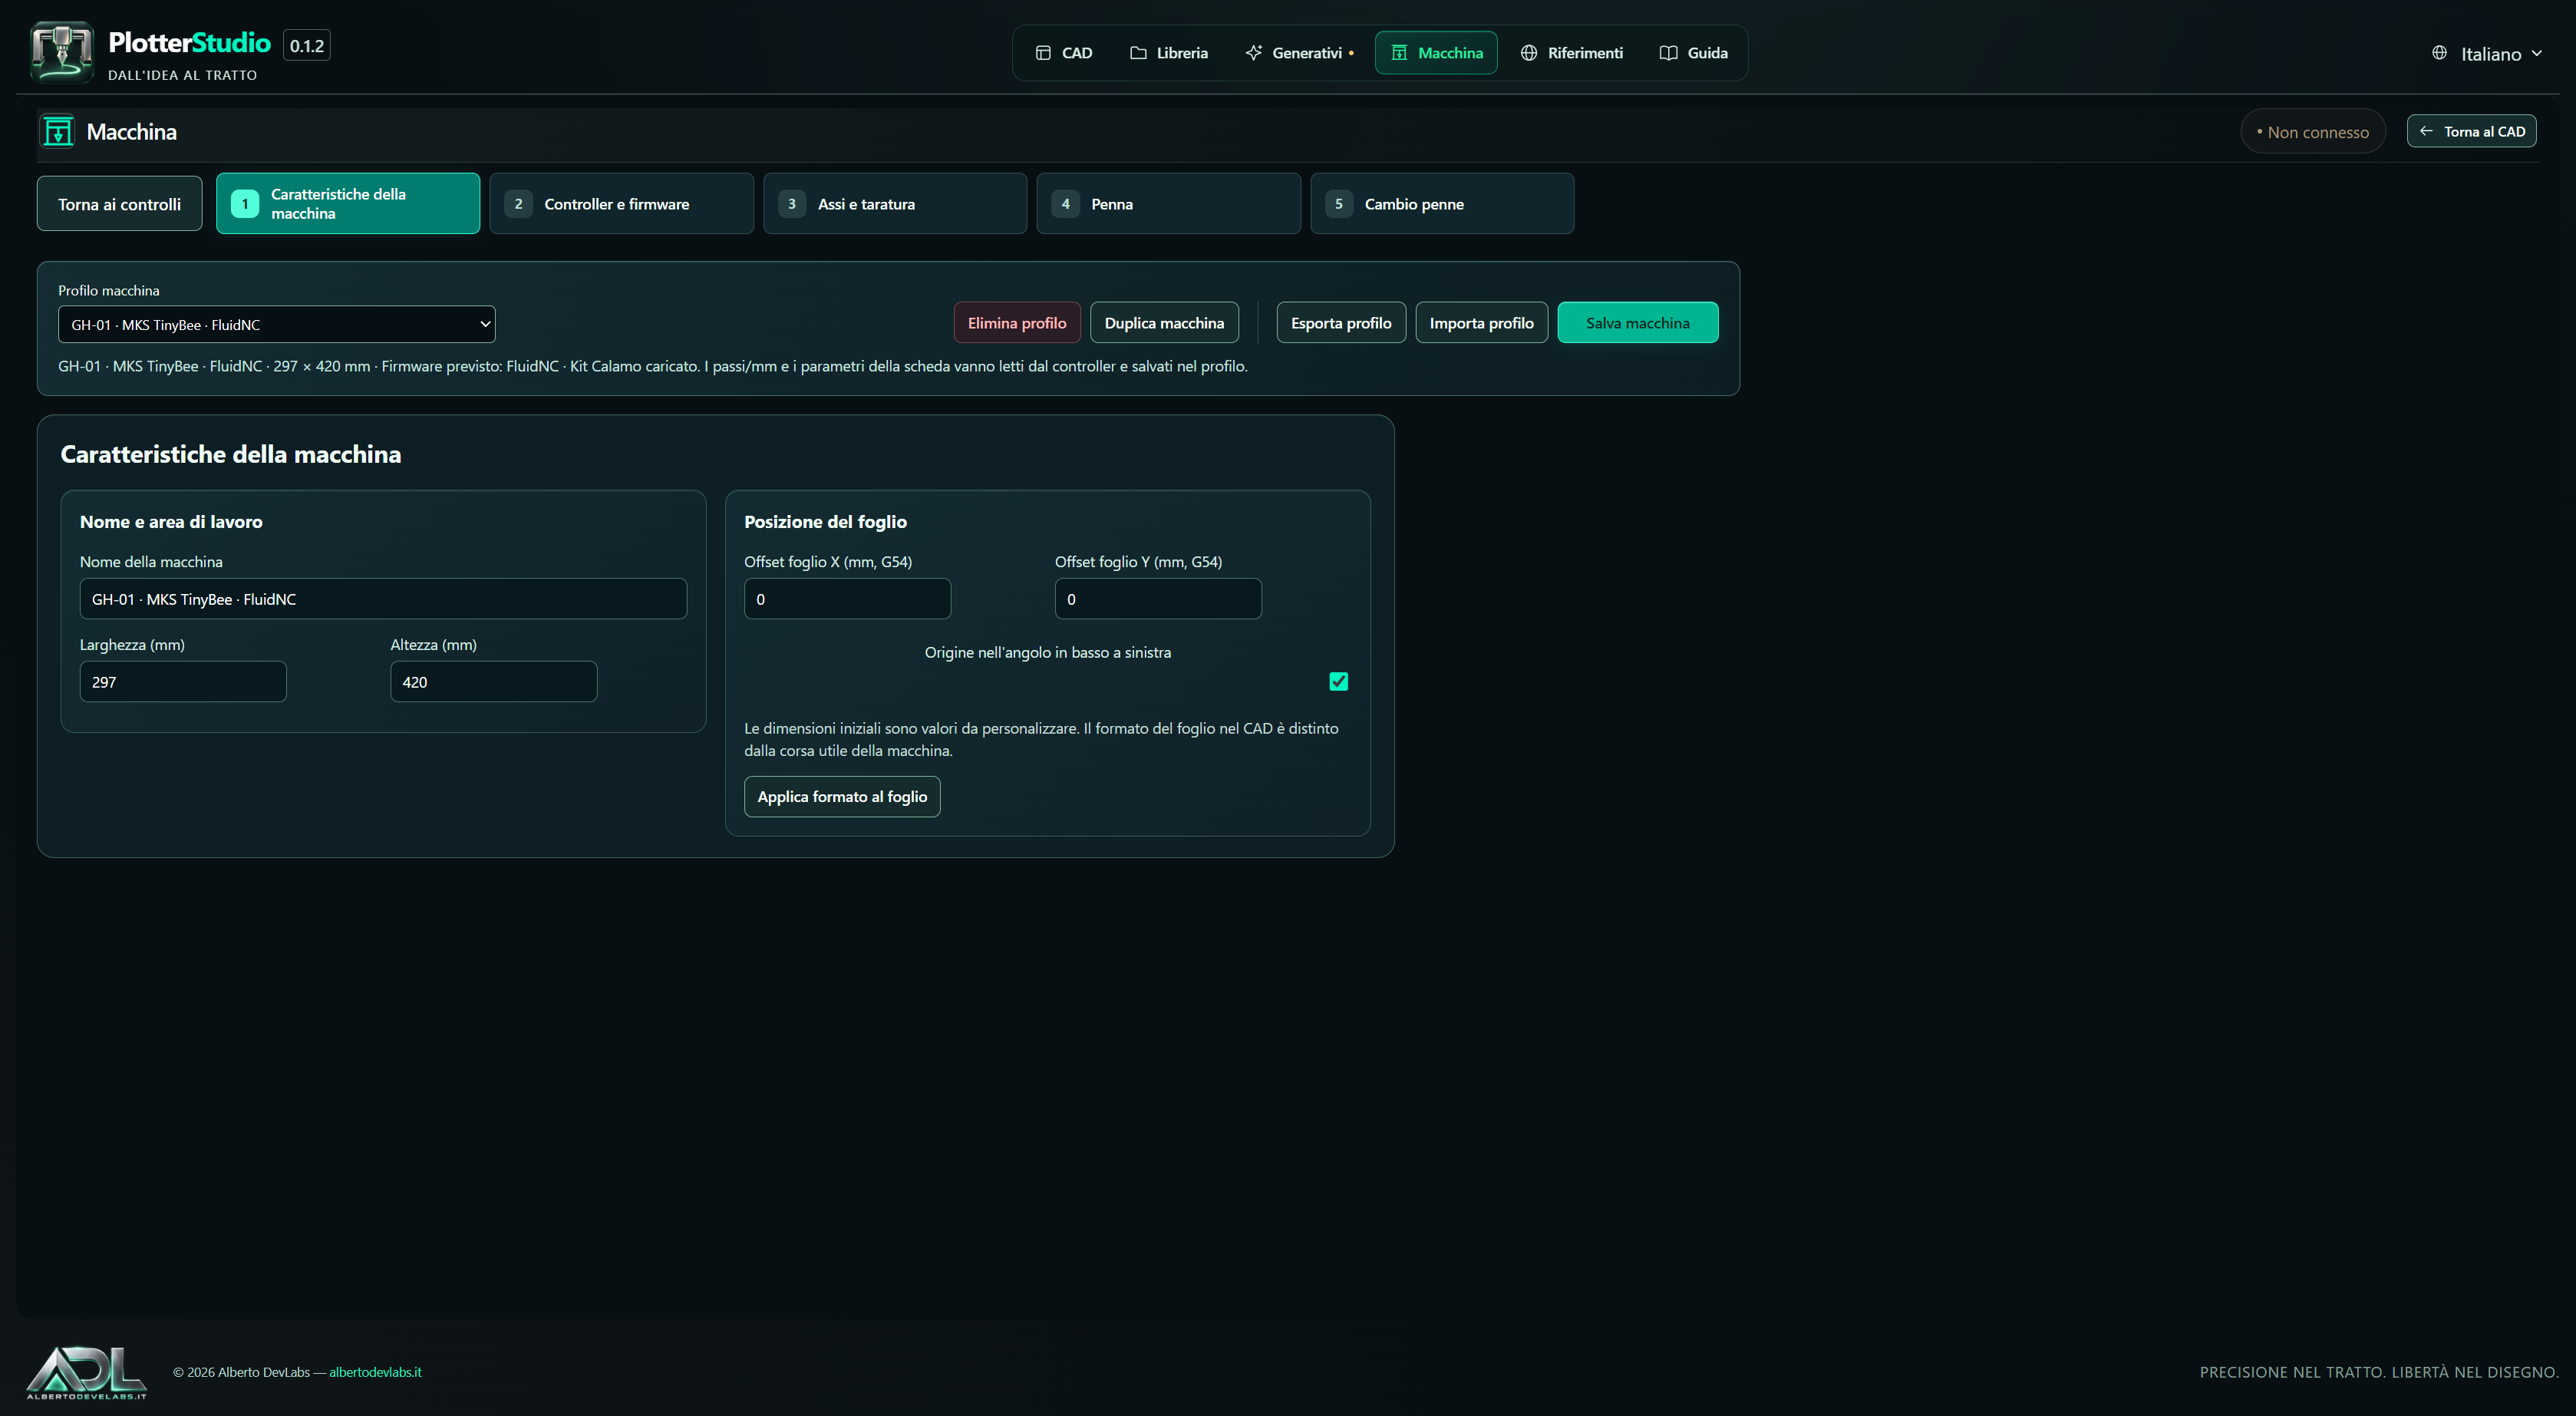Switch to the CAD section

[x=1064, y=53]
